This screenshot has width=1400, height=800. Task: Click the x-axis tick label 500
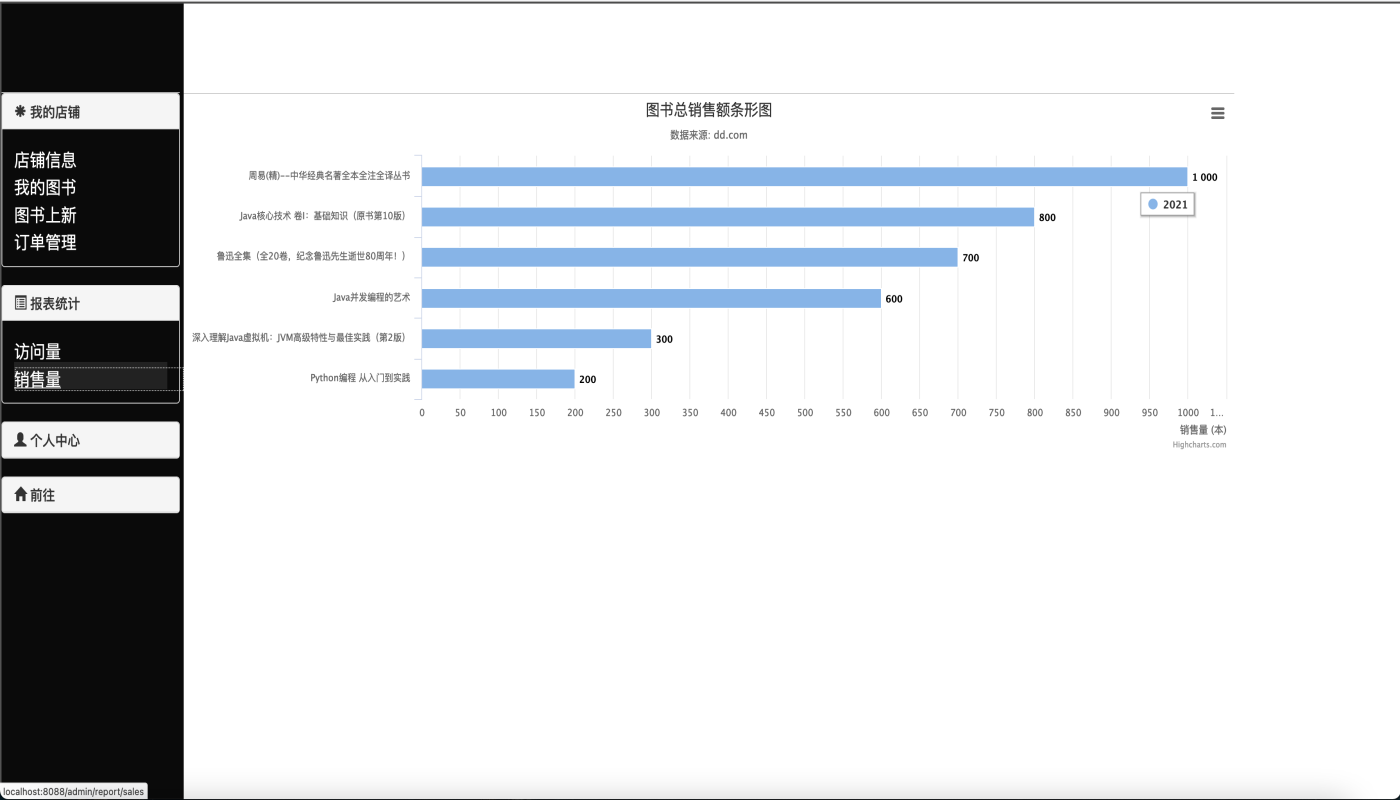[805, 412]
